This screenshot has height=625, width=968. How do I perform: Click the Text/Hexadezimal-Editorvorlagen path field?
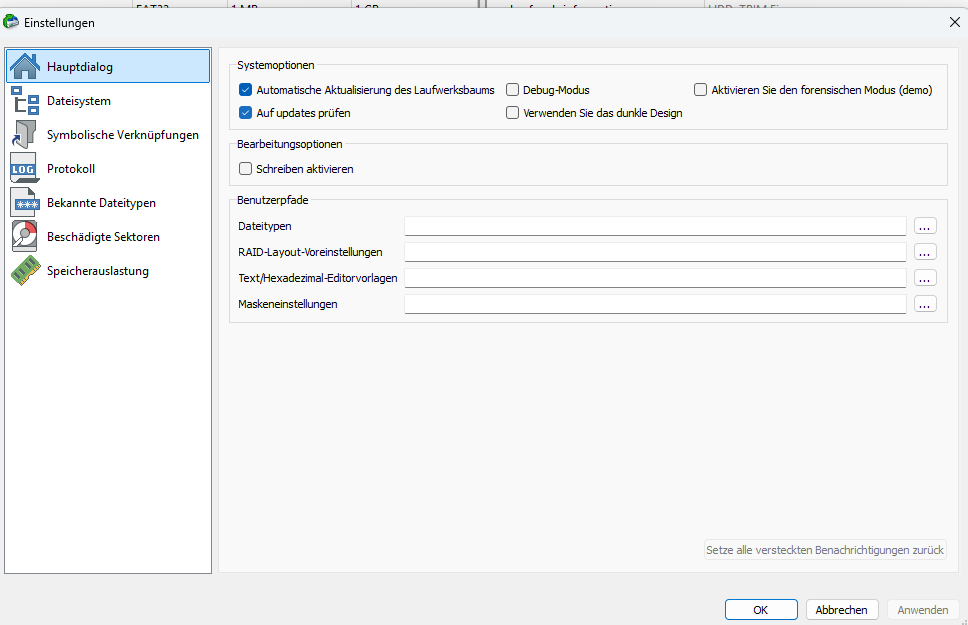point(655,278)
